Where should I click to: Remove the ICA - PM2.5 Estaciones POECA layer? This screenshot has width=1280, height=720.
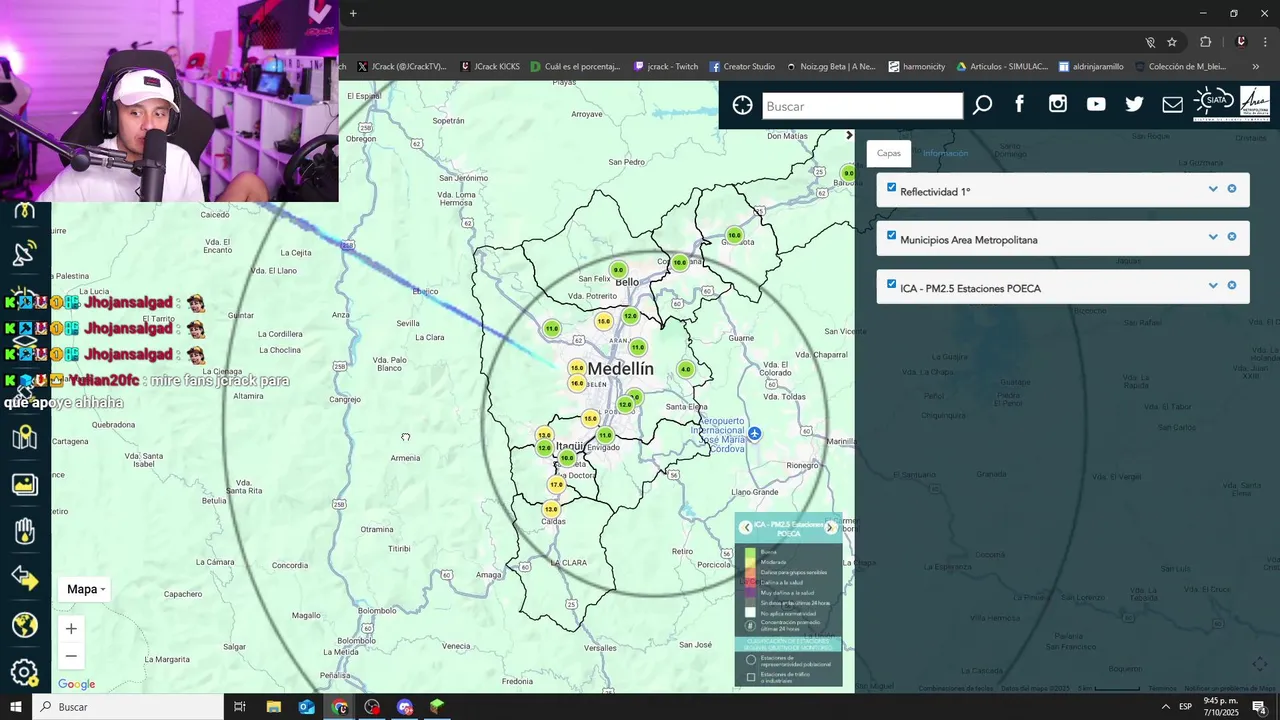pyautogui.click(x=1232, y=285)
